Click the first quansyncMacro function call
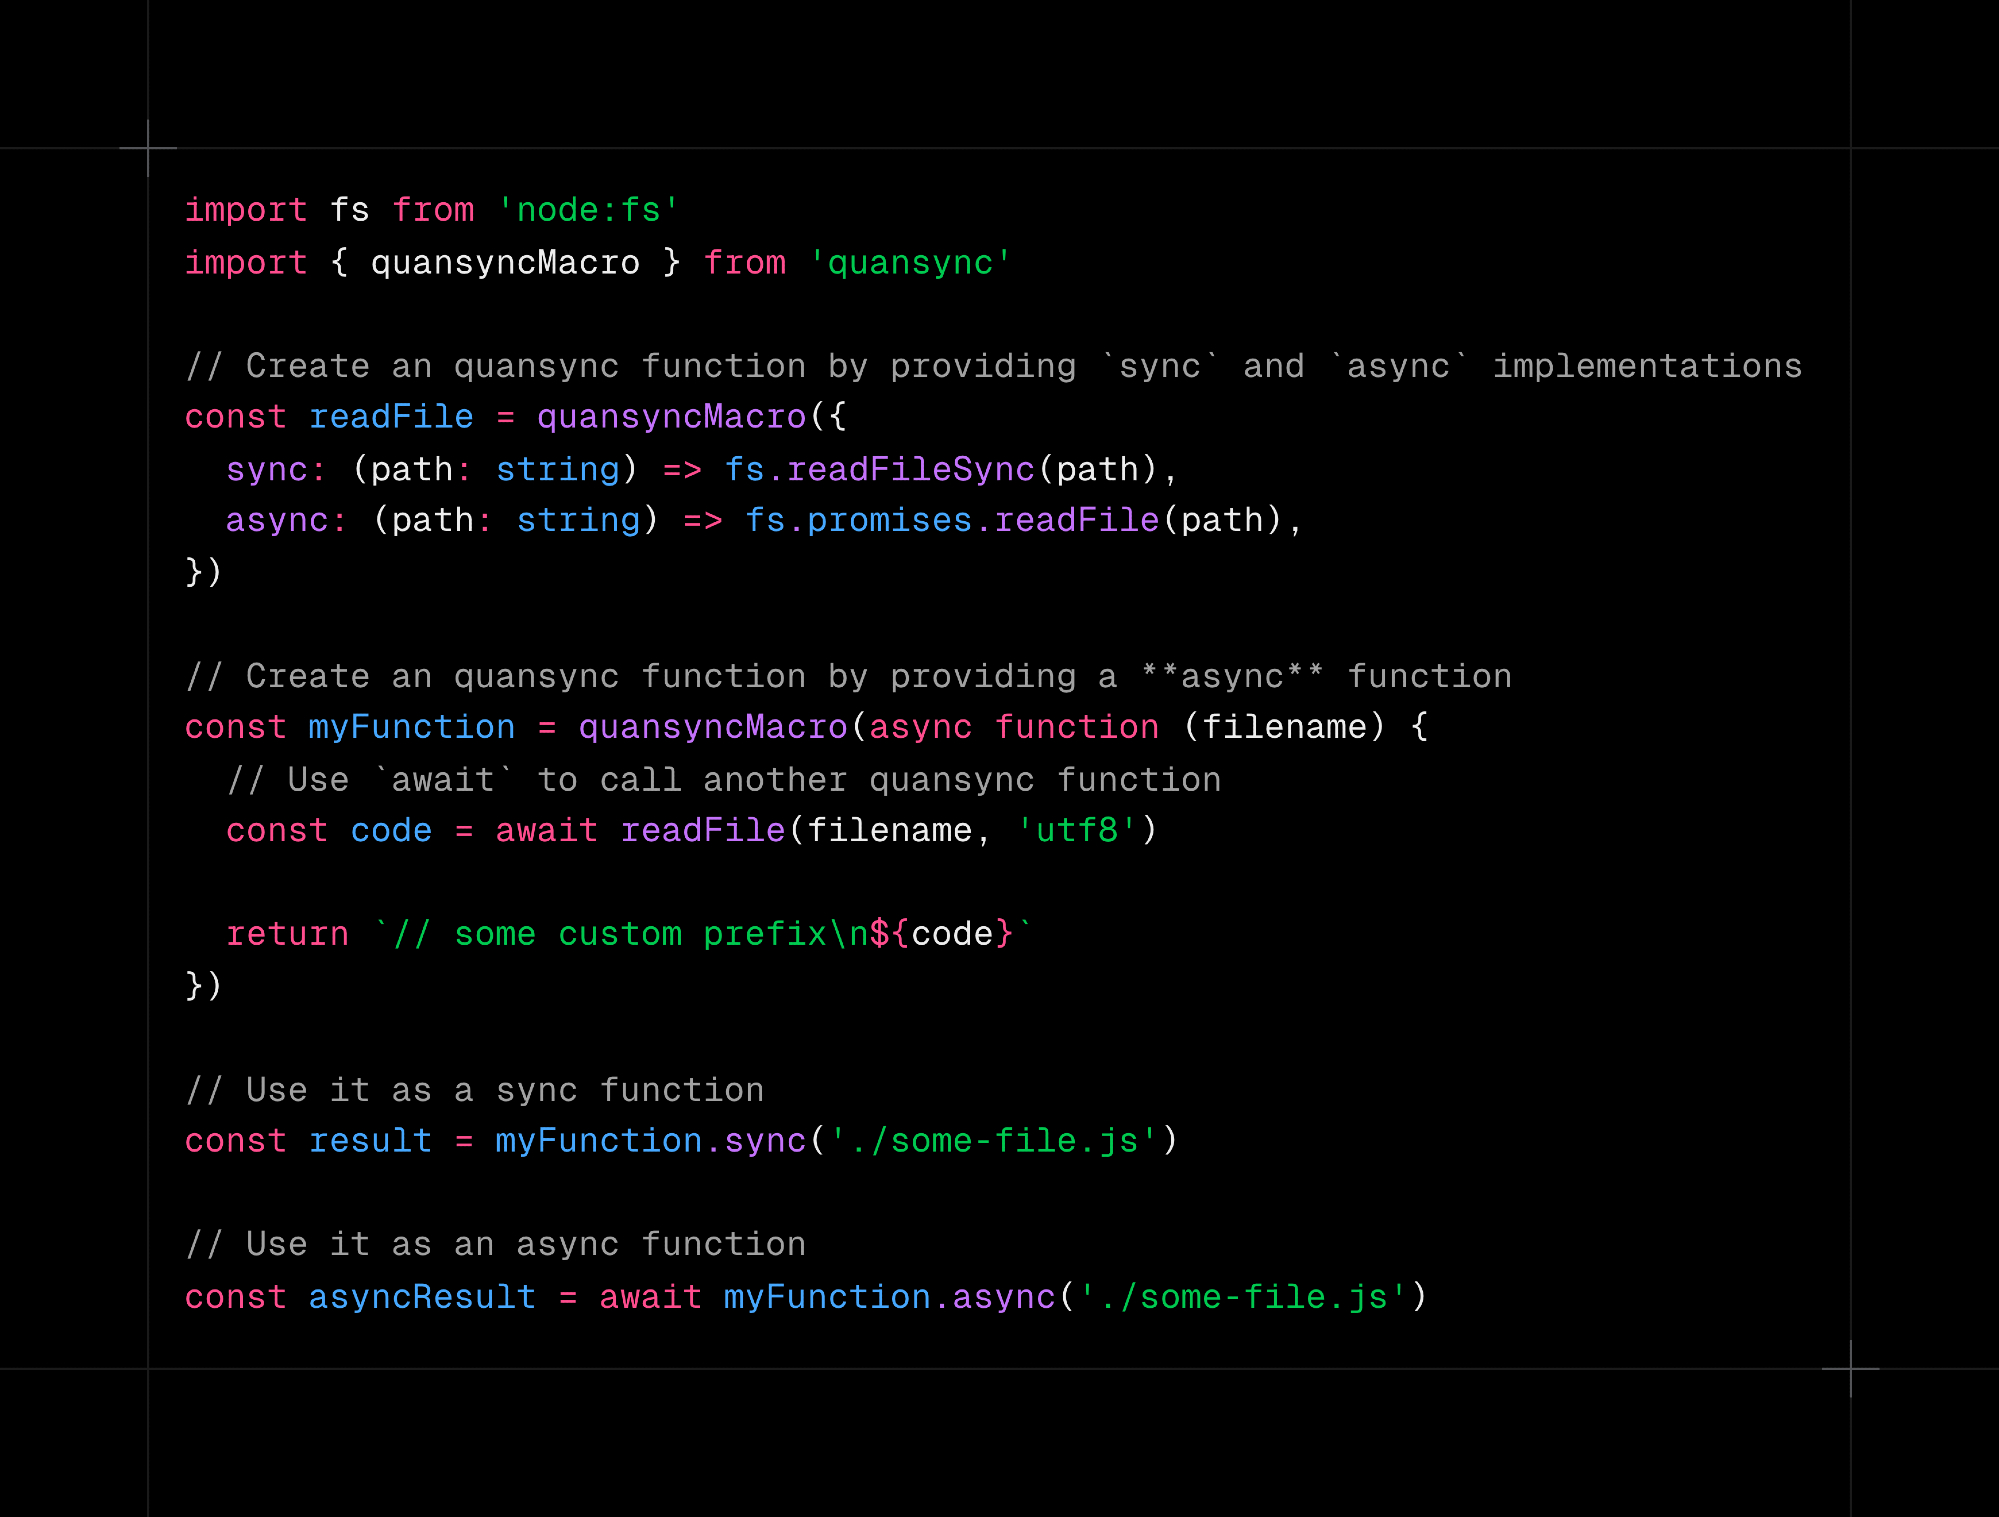 pyautogui.click(x=671, y=416)
